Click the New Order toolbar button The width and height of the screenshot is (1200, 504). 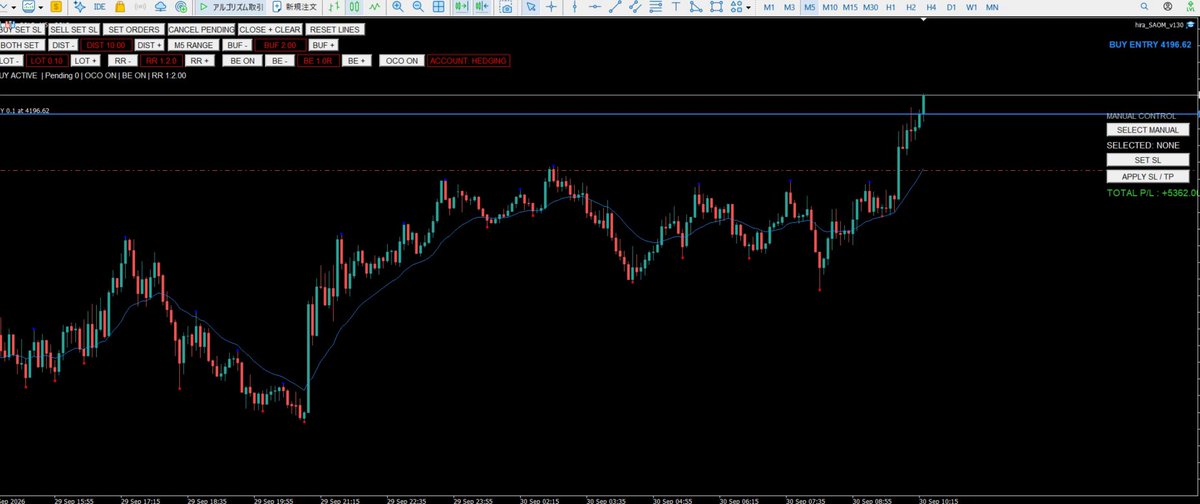point(295,6)
